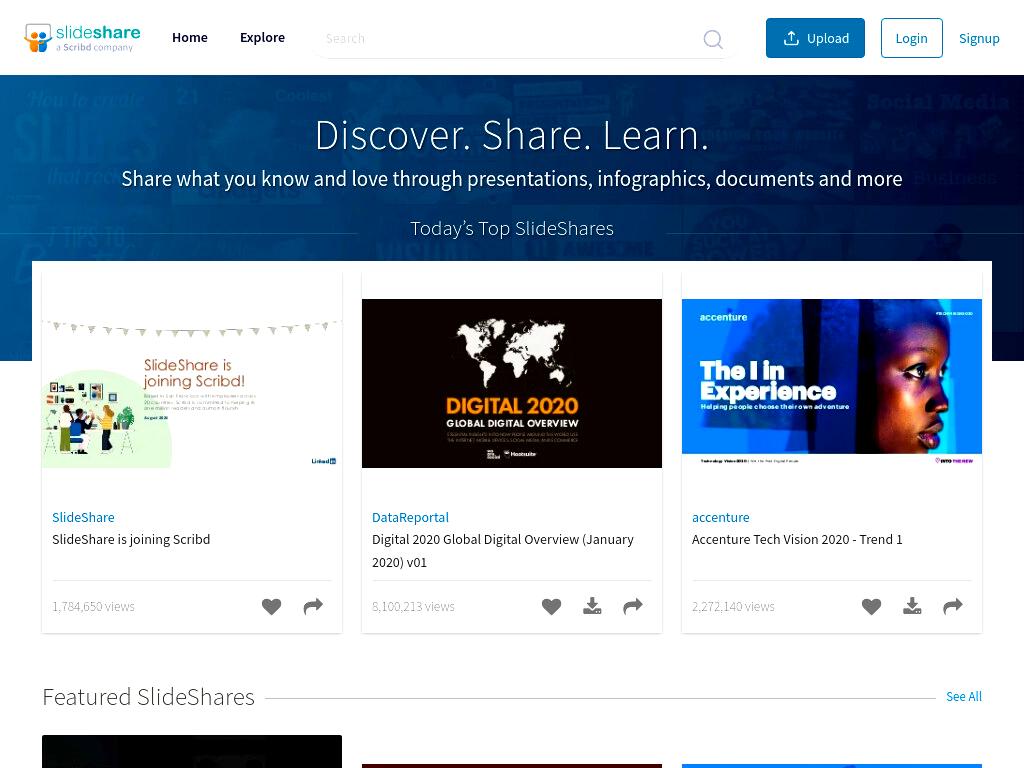Open the Home menu item
The width and height of the screenshot is (1024, 768).
click(190, 38)
